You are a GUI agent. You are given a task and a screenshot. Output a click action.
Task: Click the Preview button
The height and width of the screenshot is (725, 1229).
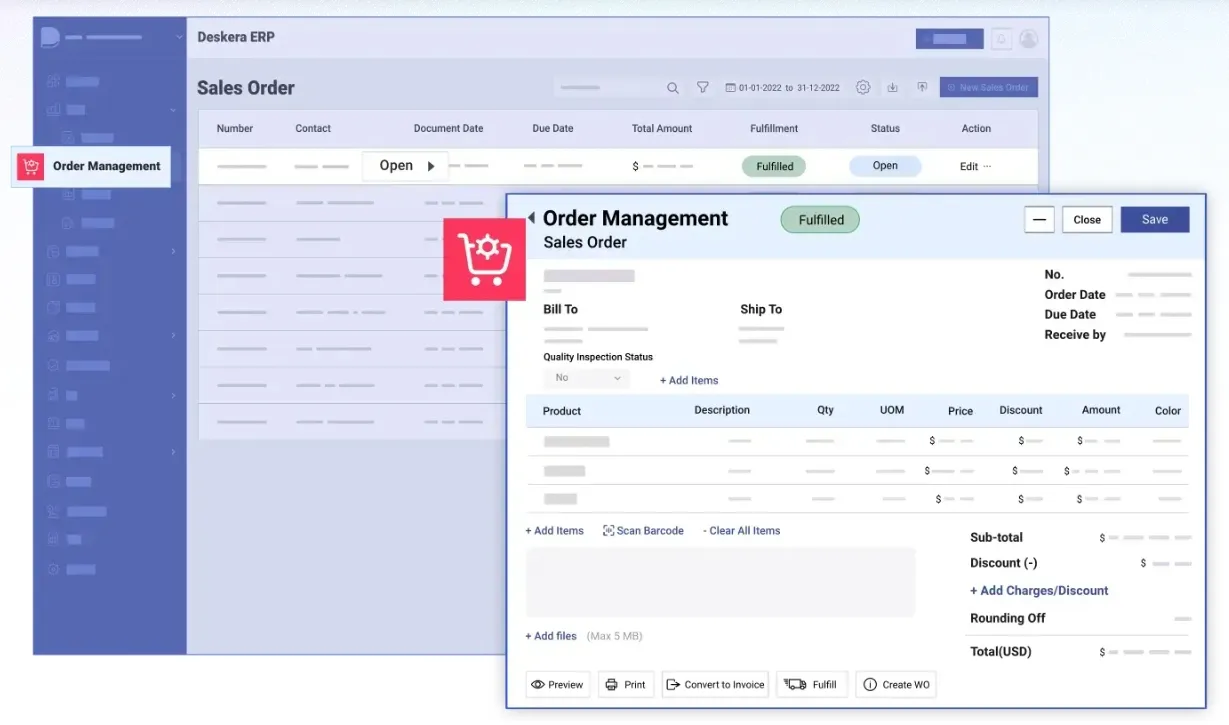click(x=558, y=685)
